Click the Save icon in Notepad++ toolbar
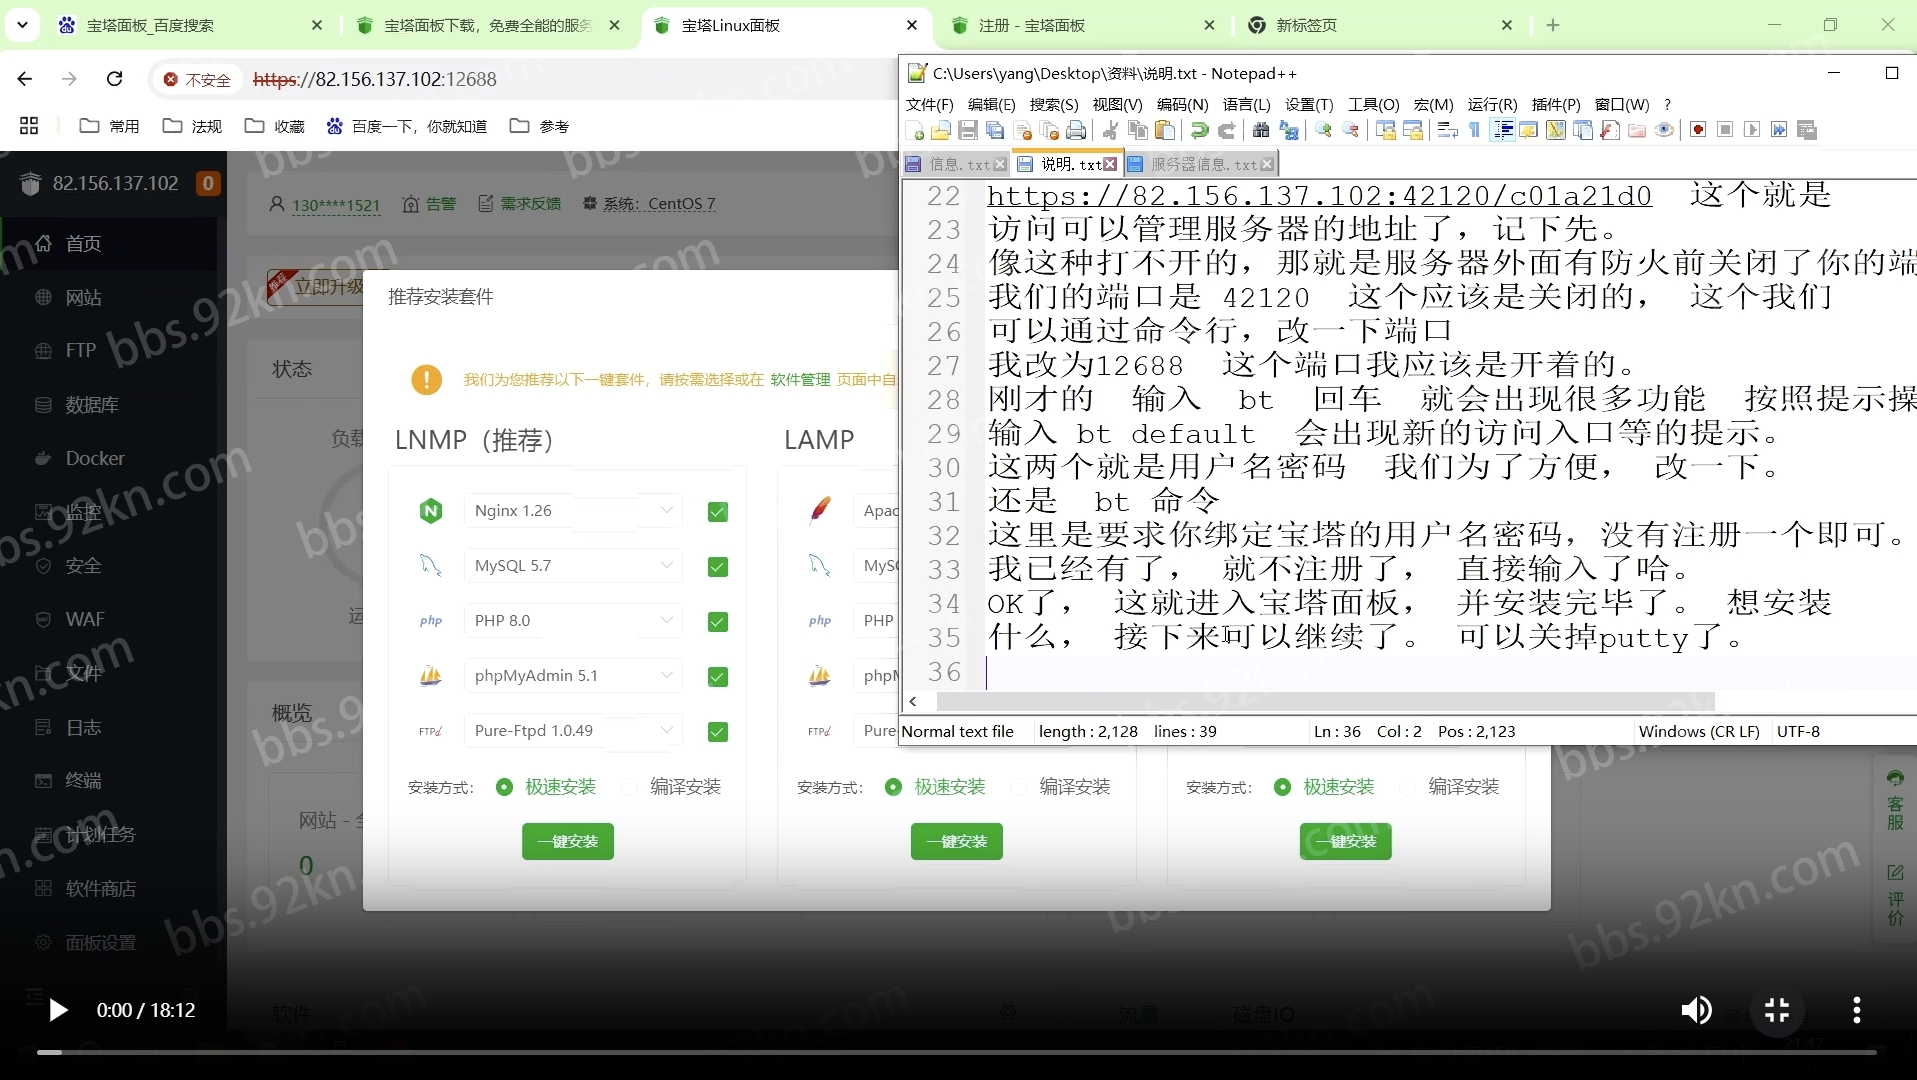1917x1080 pixels. [968, 130]
